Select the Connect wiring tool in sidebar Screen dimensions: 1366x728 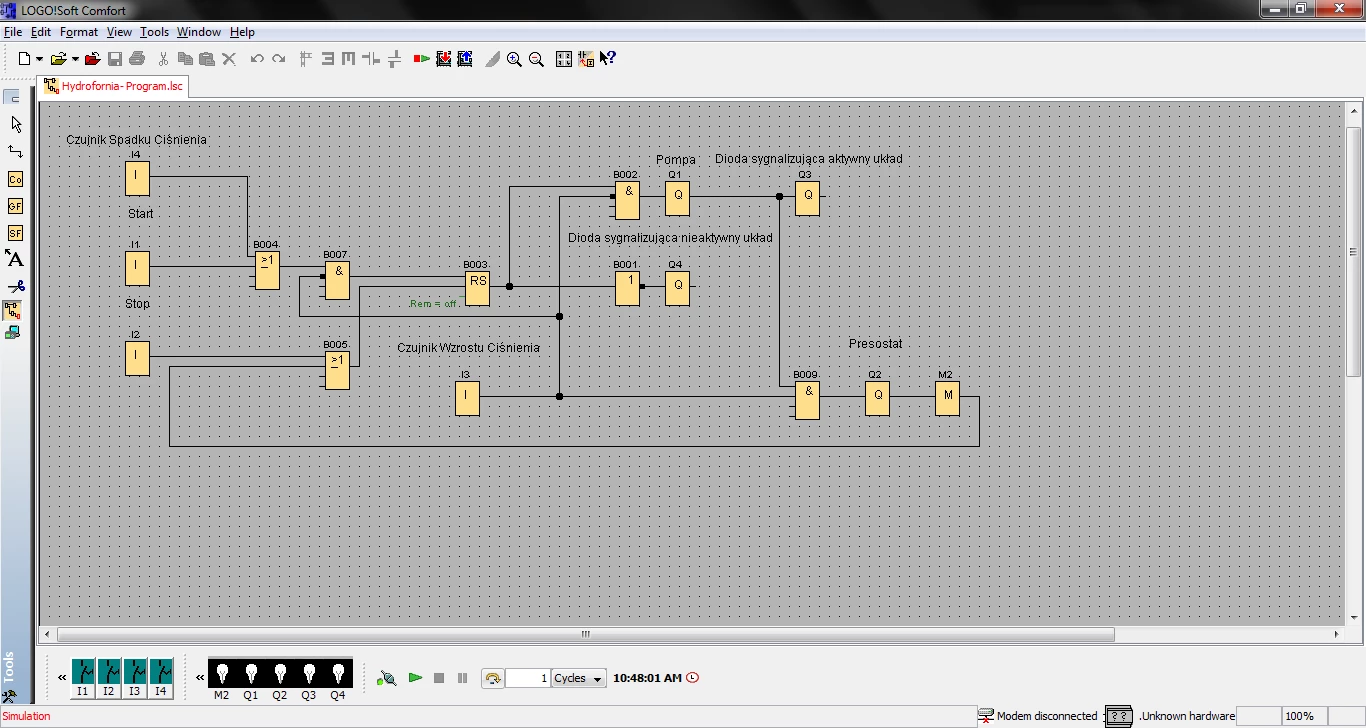[15, 151]
